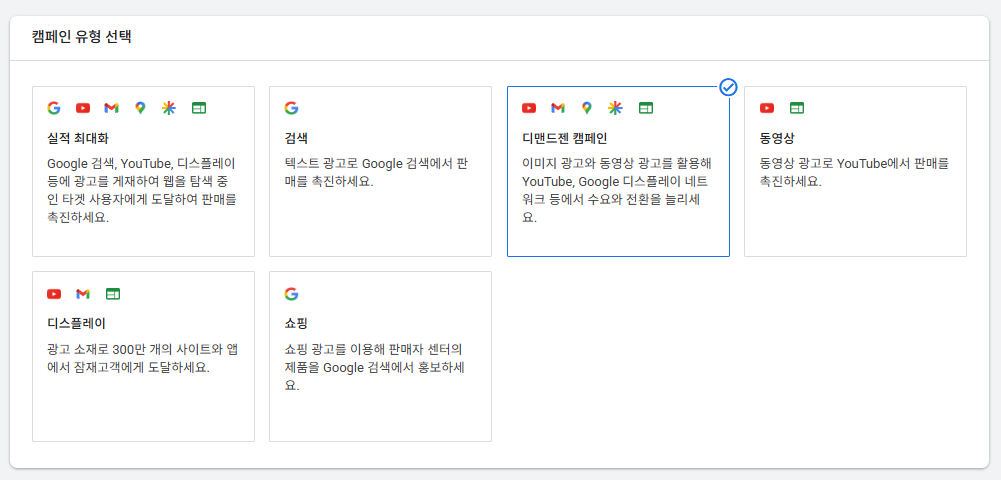Click the green Display icon in 동영상 card
This screenshot has height=480, width=1001.
coord(797,108)
